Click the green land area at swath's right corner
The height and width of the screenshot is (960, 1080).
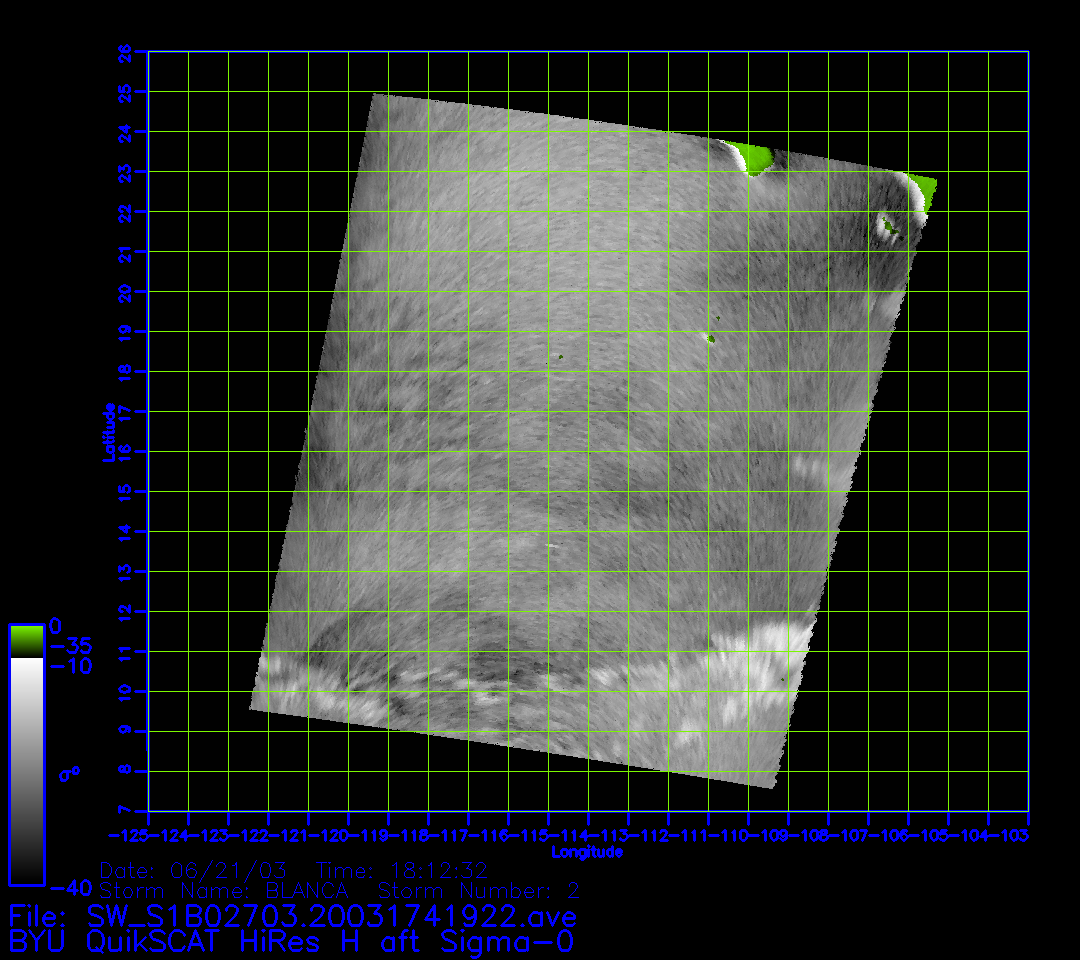pos(924,190)
